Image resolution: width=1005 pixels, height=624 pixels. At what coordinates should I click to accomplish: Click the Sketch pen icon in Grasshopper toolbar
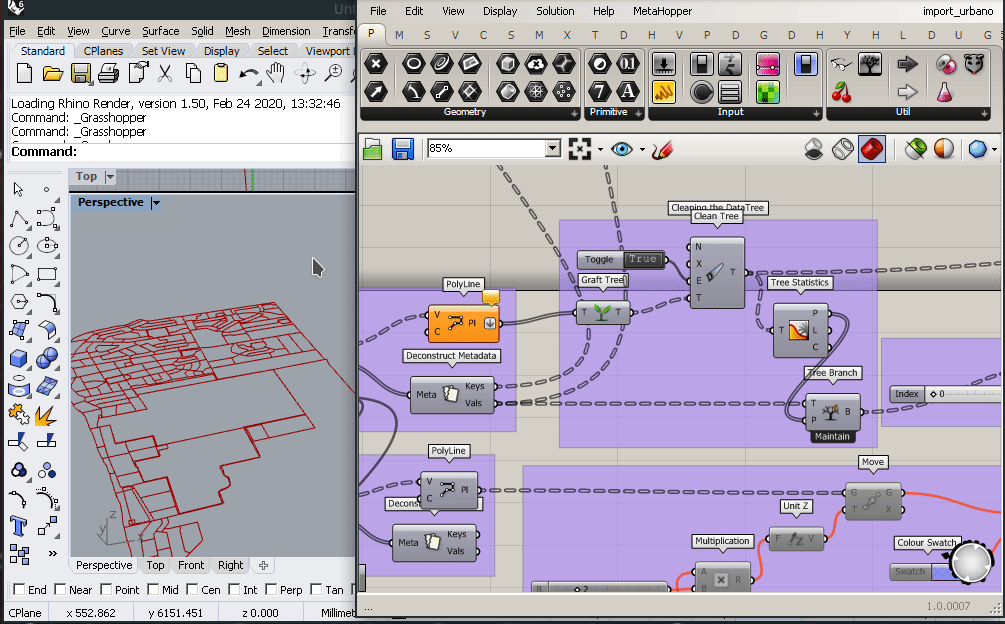(662, 150)
